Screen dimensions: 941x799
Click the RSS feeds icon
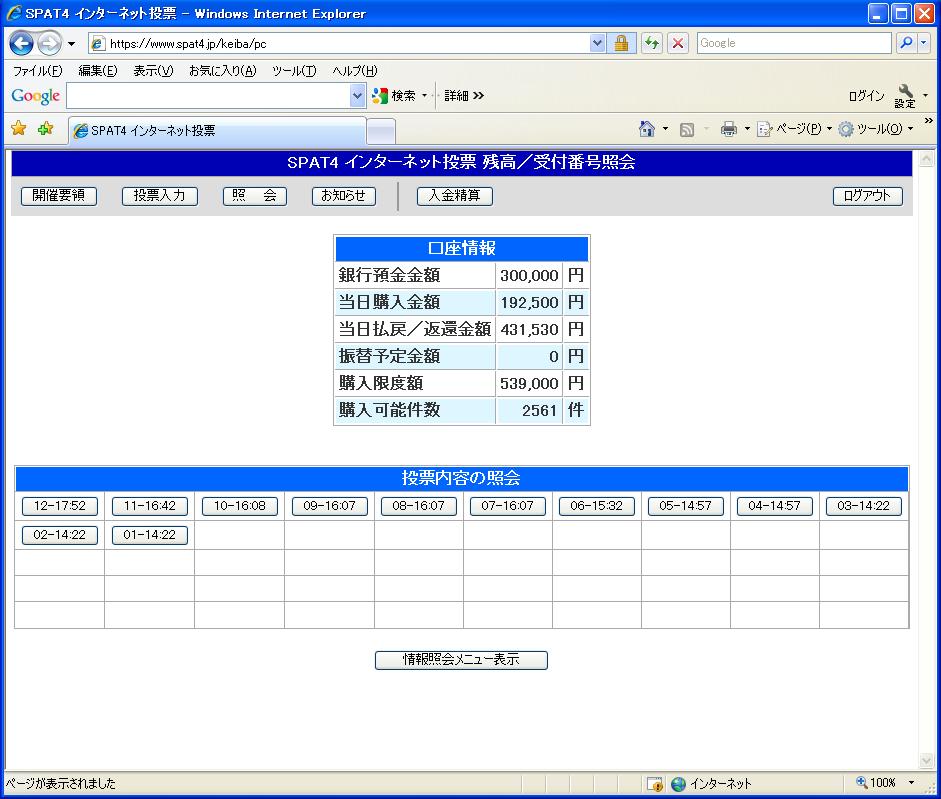tap(687, 129)
